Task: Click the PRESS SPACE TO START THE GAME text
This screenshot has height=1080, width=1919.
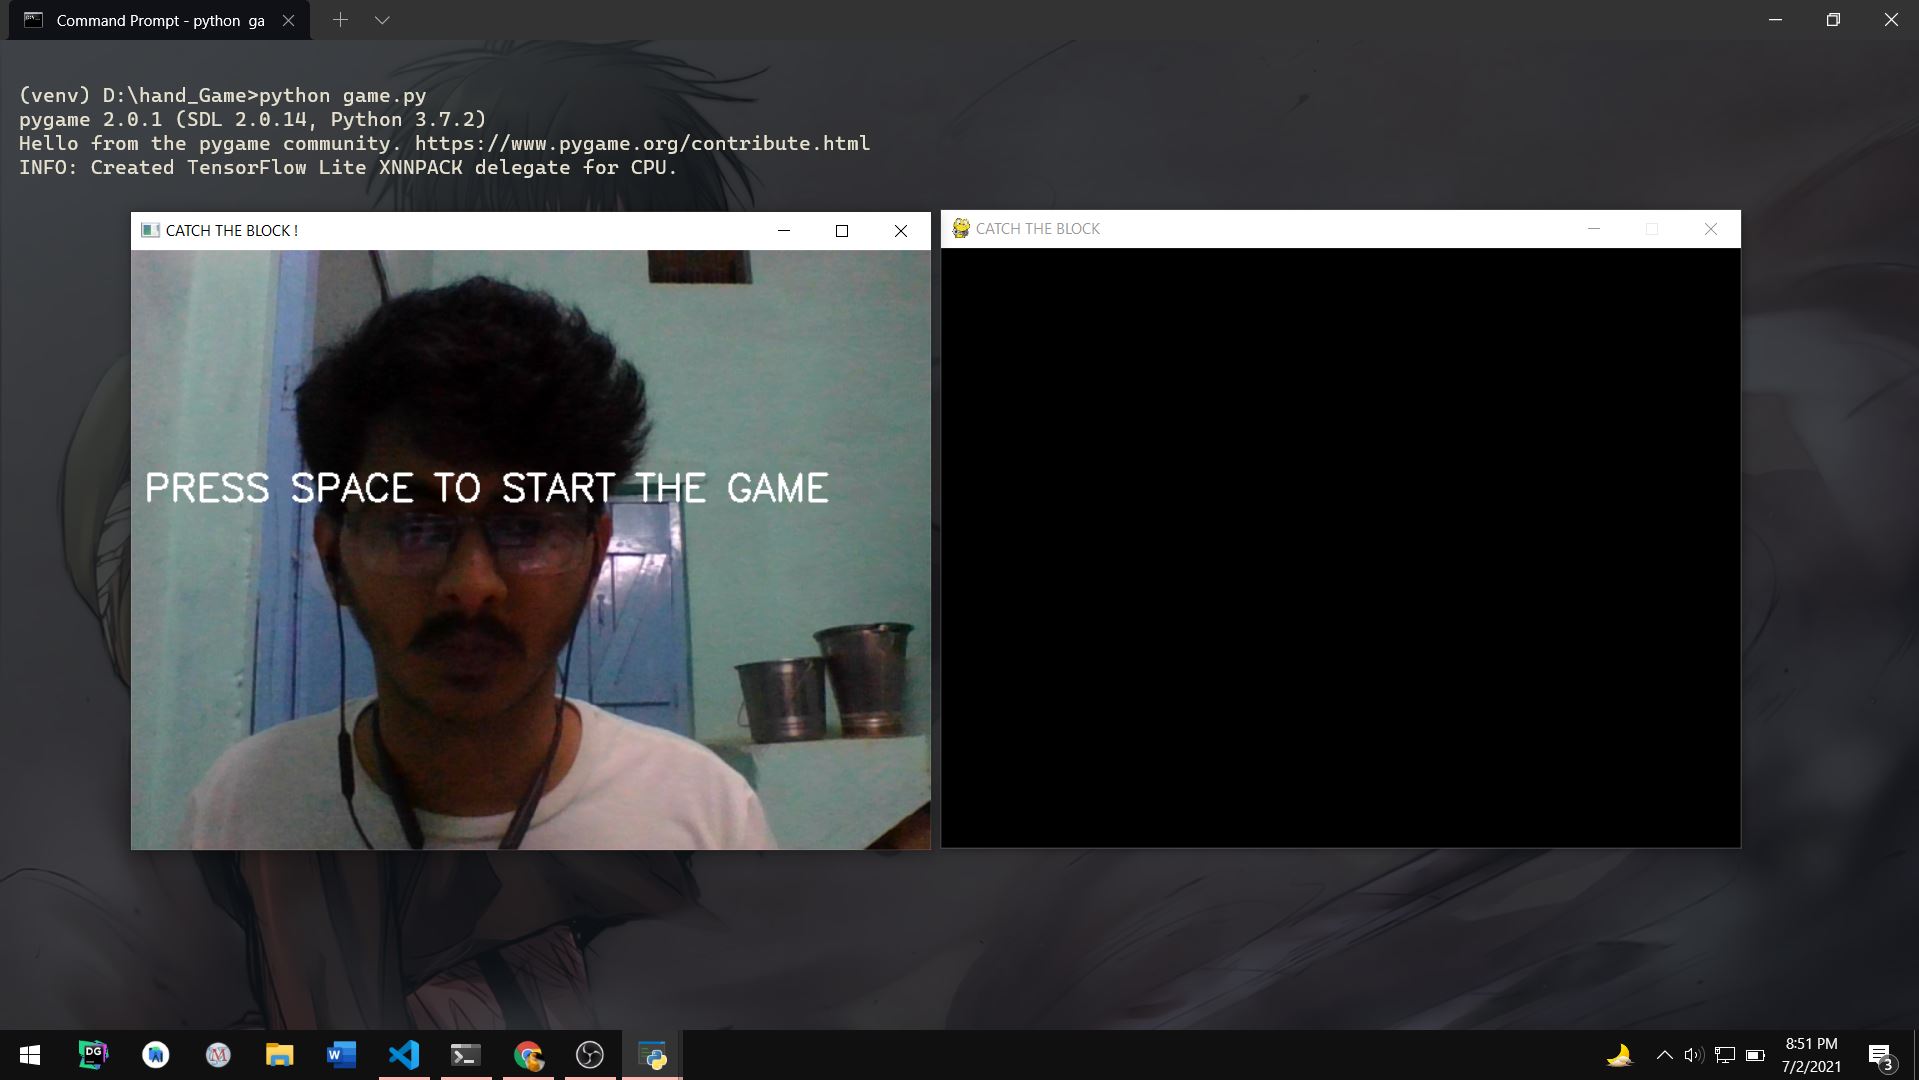Action: (x=487, y=488)
